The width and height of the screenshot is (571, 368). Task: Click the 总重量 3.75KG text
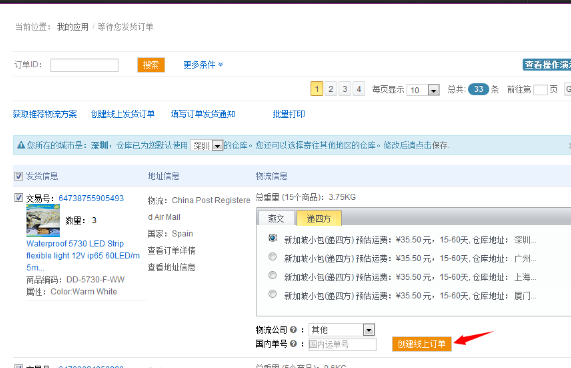pos(306,197)
